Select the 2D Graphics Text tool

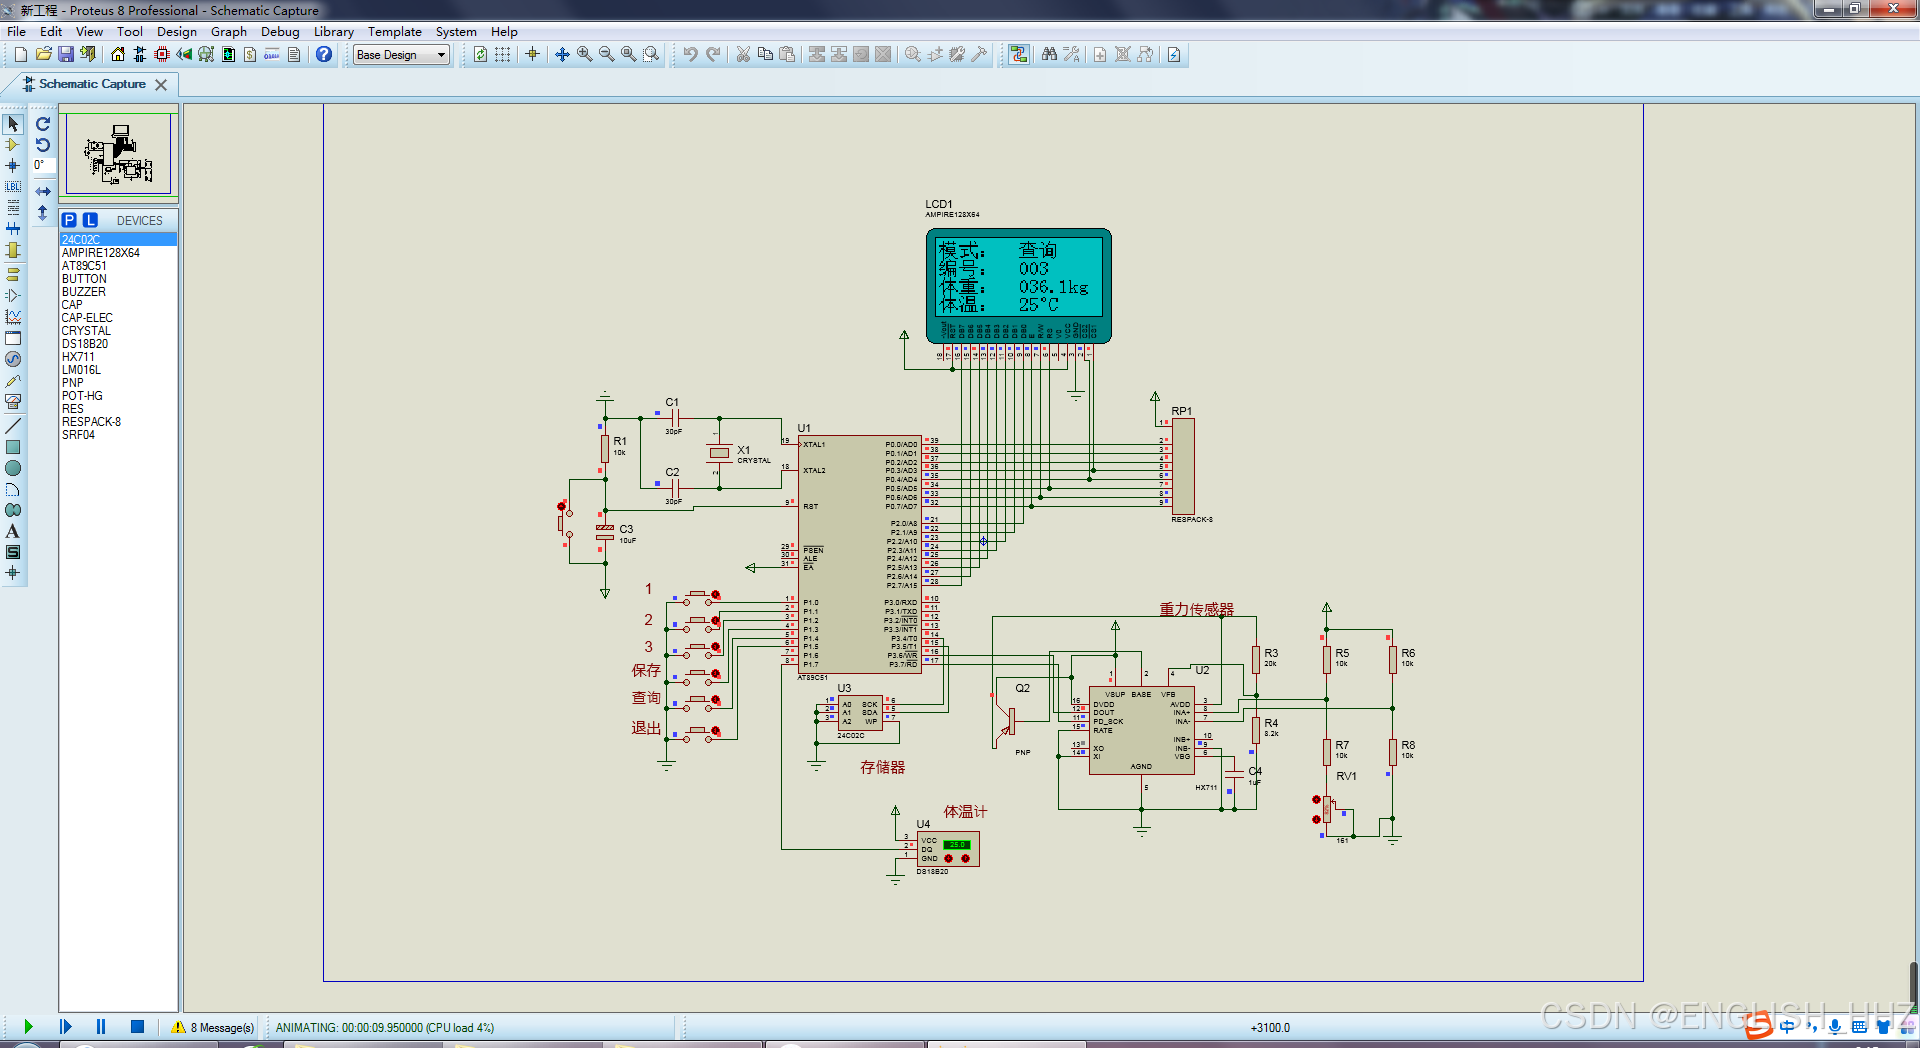point(13,531)
